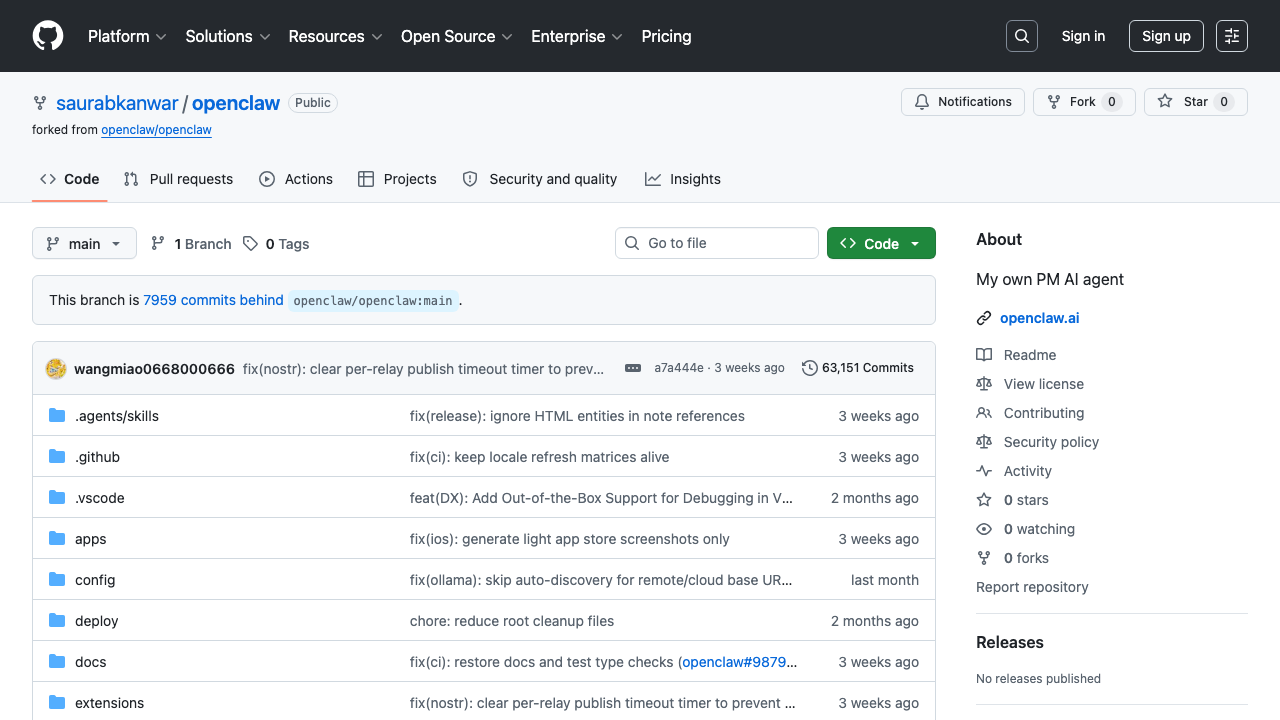Click wangmiao0668000666's avatar image
This screenshot has width=1280, height=720.
(x=56, y=368)
